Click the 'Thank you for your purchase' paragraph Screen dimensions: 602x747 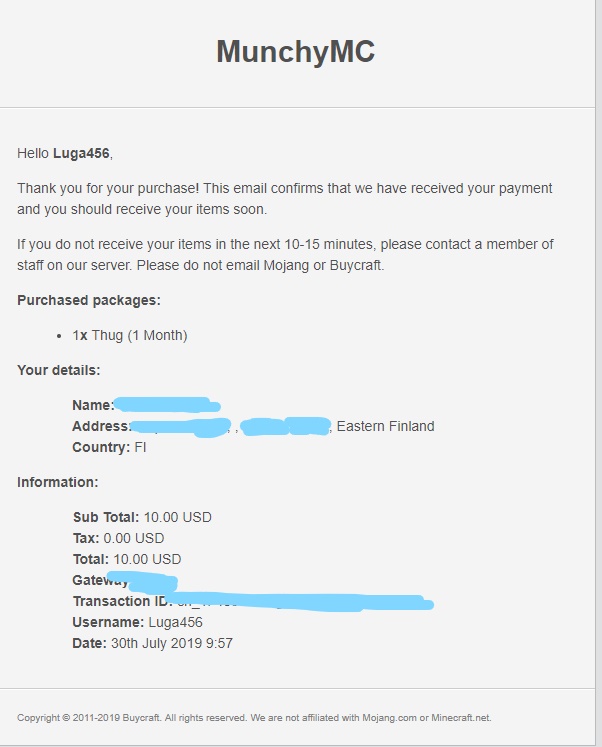pos(284,199)
